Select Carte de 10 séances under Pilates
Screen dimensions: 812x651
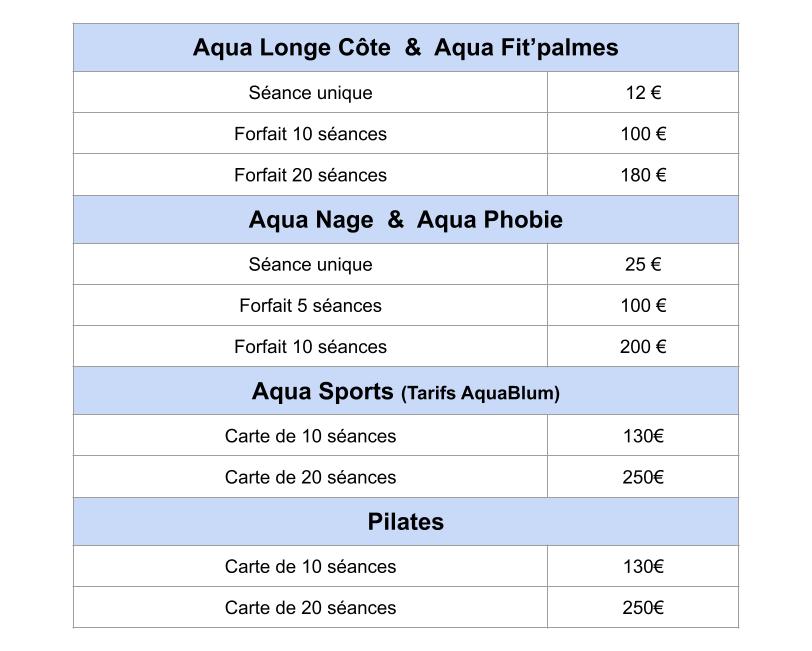point(310,566)
